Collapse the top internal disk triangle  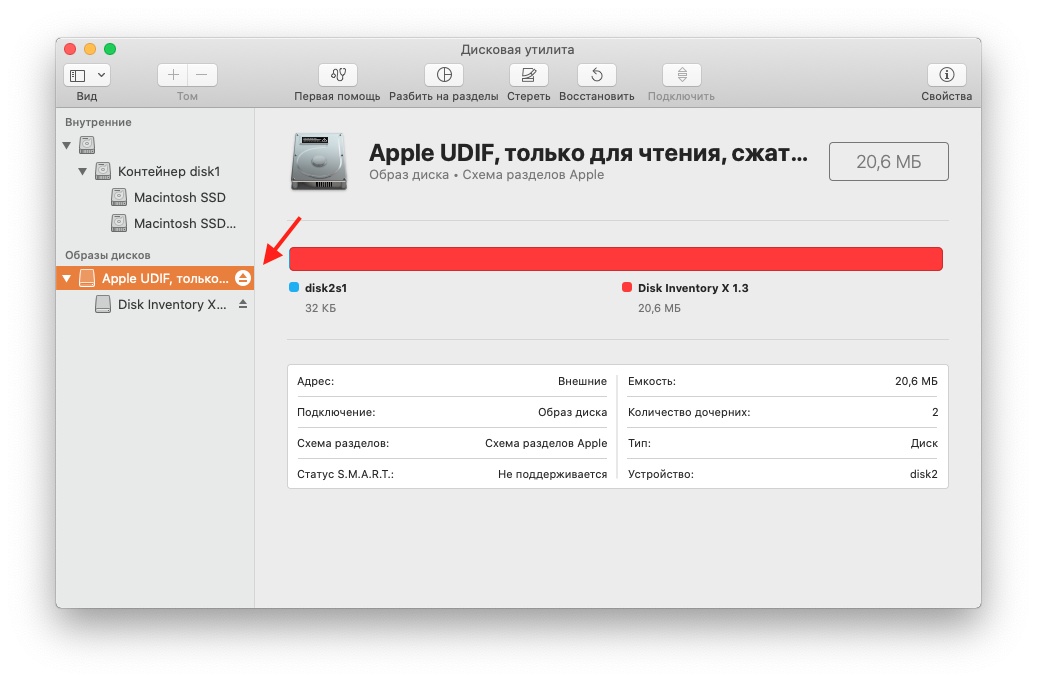click(x=66, y=145)
